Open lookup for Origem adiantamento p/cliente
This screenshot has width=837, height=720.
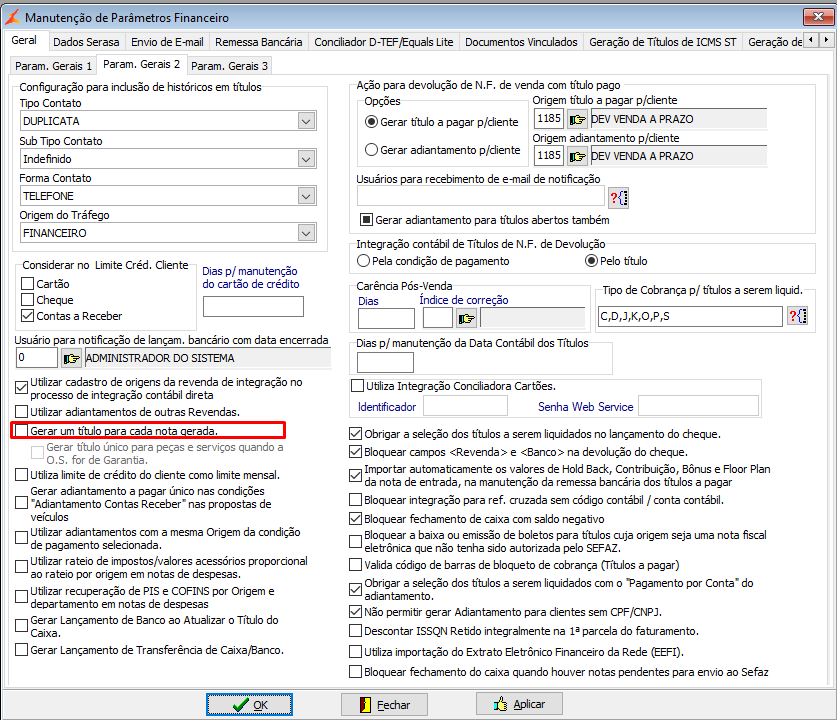(x=577, y=156)
